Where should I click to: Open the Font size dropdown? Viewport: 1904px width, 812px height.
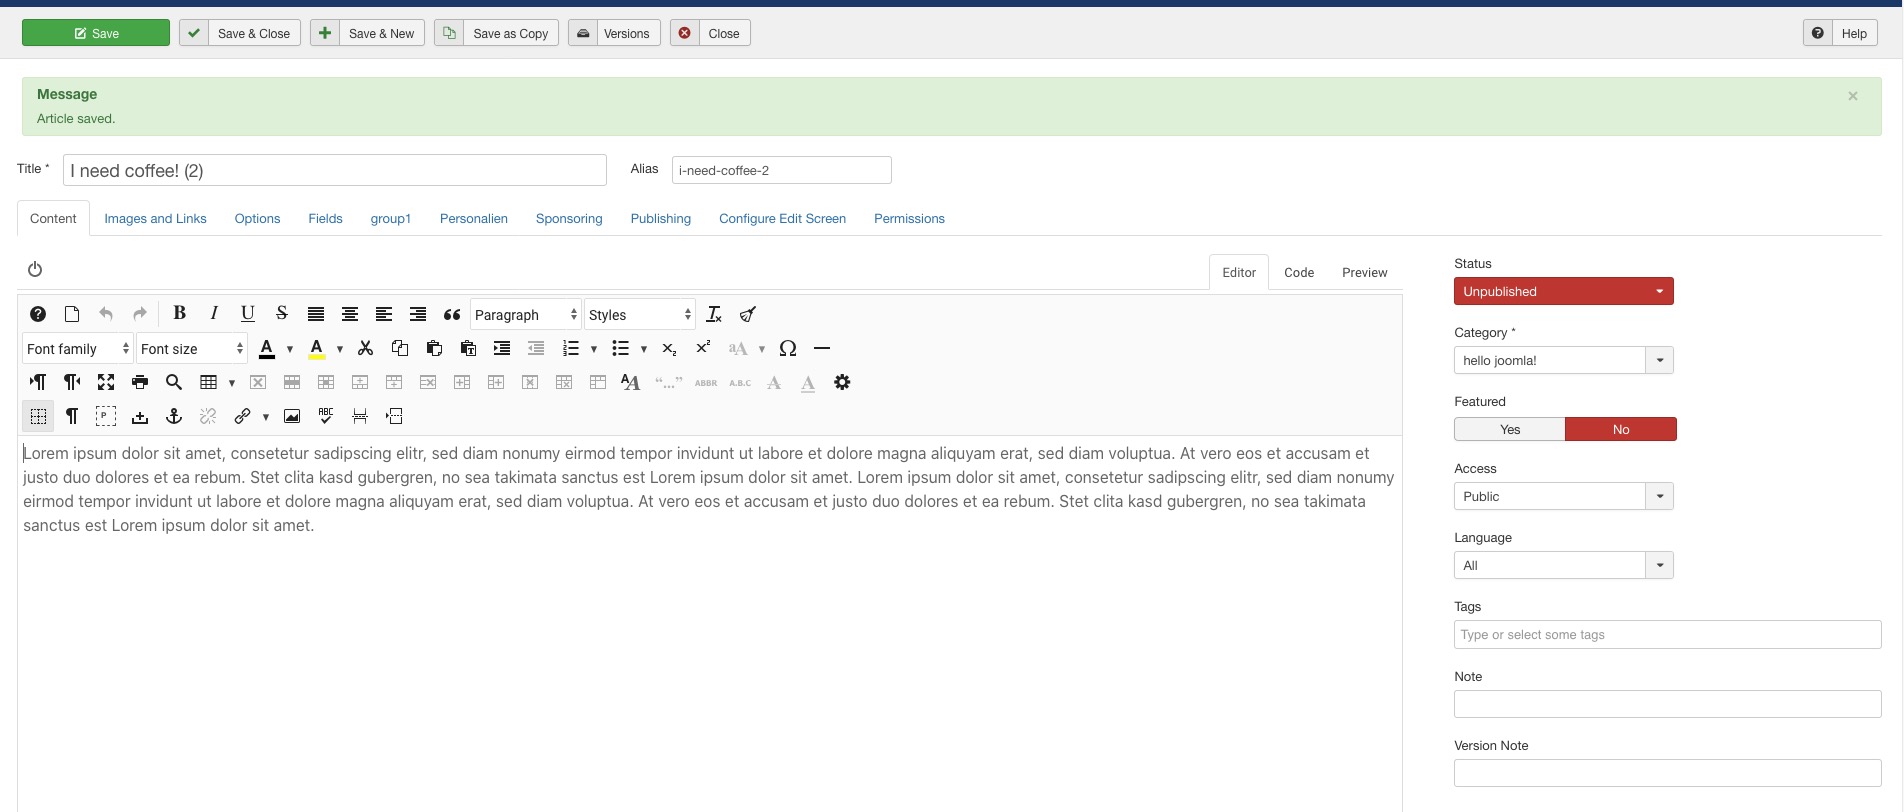(x=192, y=348)
